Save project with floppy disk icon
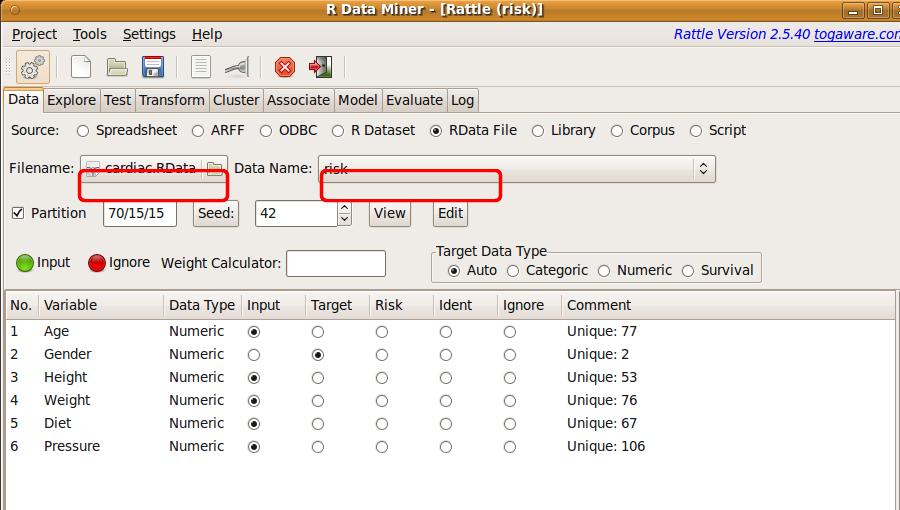The width and height of the screenshot is (900, 510). coord(153,67)
